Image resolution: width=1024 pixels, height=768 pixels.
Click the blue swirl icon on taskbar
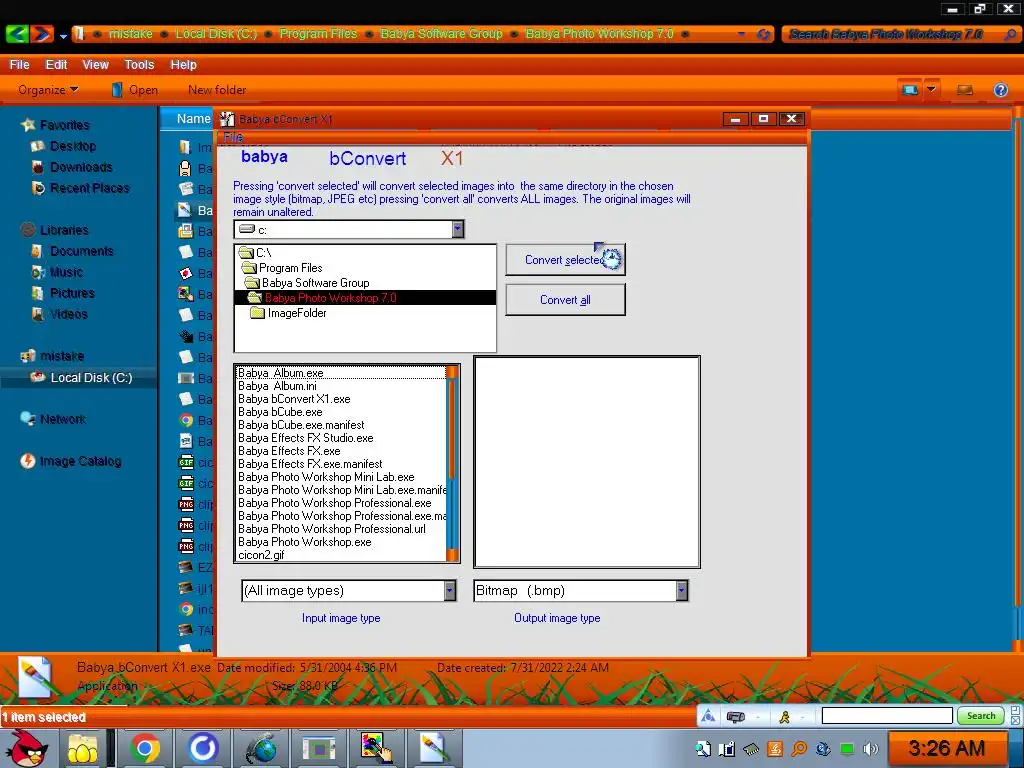tap(202, 748)
